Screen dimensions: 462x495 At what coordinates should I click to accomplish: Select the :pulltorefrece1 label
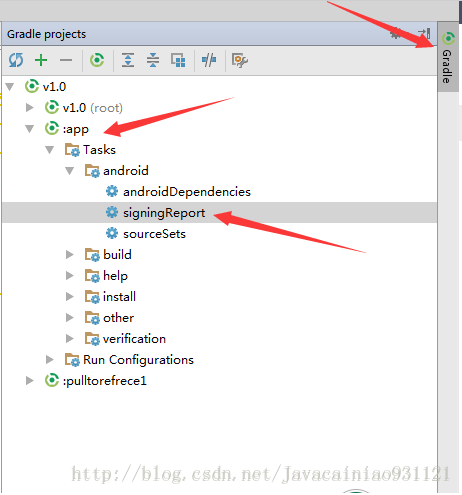click(105, 381)
